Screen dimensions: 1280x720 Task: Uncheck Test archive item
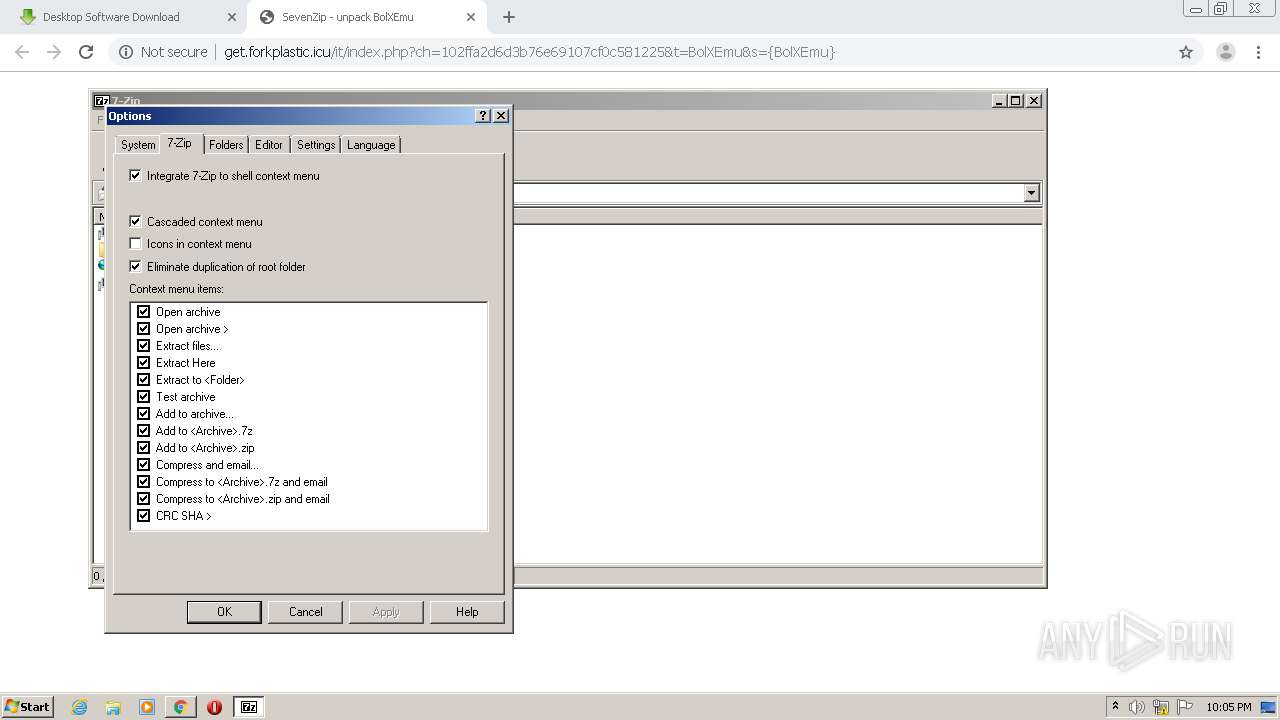pyautogui.click(x=143, y=397)
